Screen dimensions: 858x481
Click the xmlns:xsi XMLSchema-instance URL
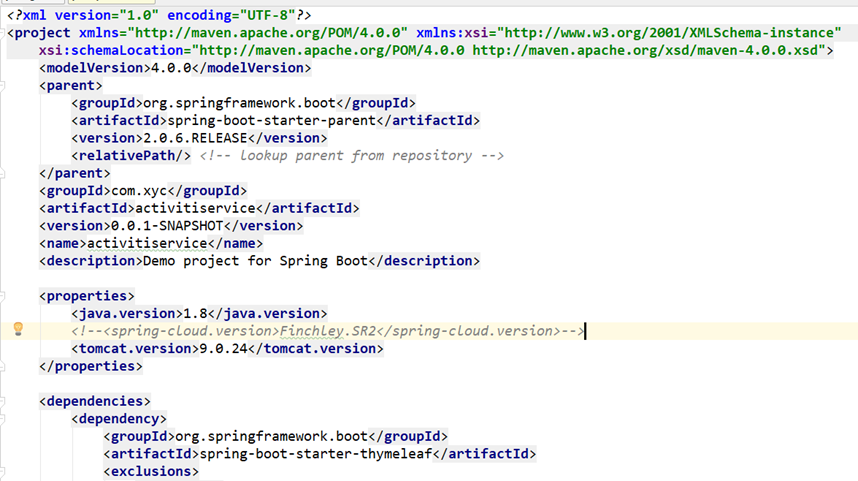click(x=669, y=33)
